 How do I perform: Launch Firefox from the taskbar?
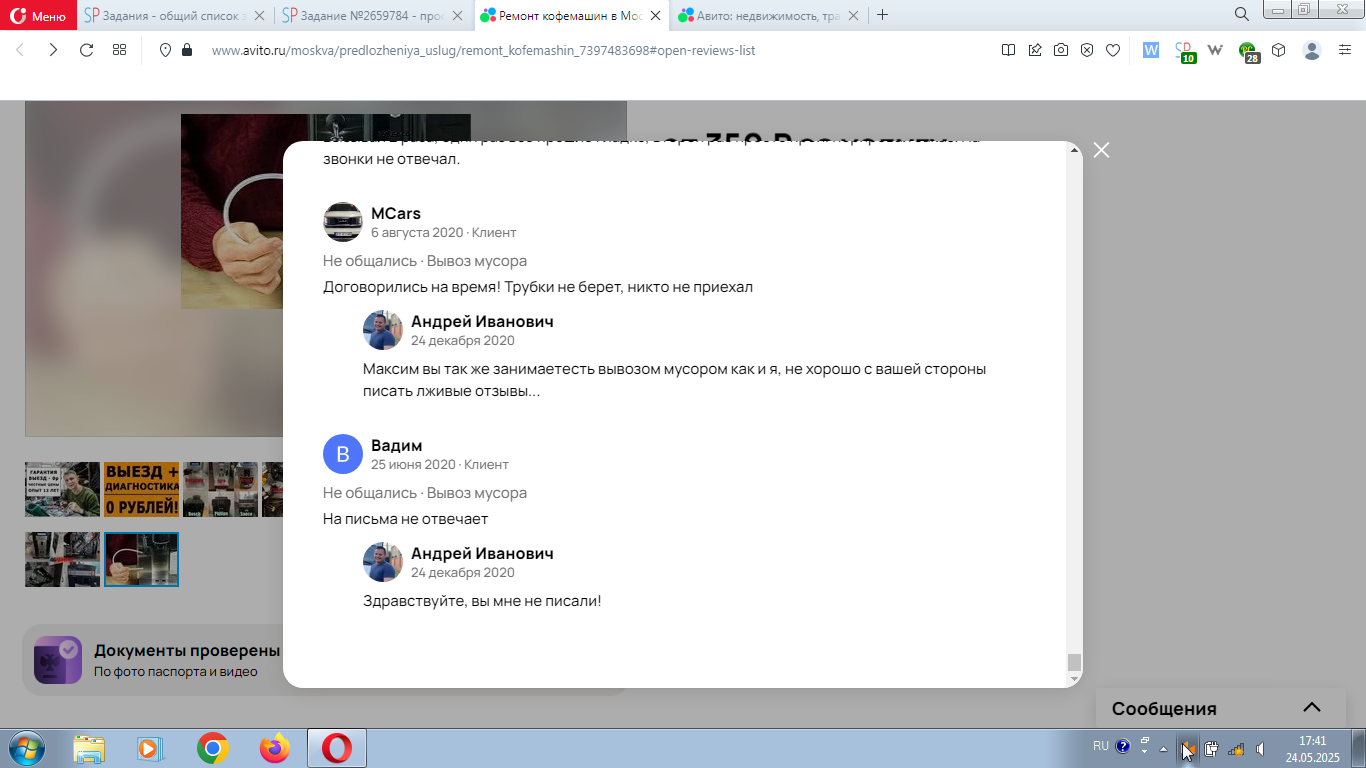coord(274,748)
